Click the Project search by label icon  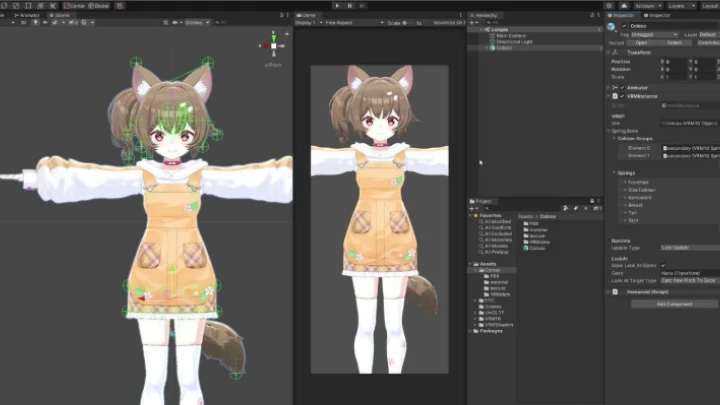click(576, 208)
